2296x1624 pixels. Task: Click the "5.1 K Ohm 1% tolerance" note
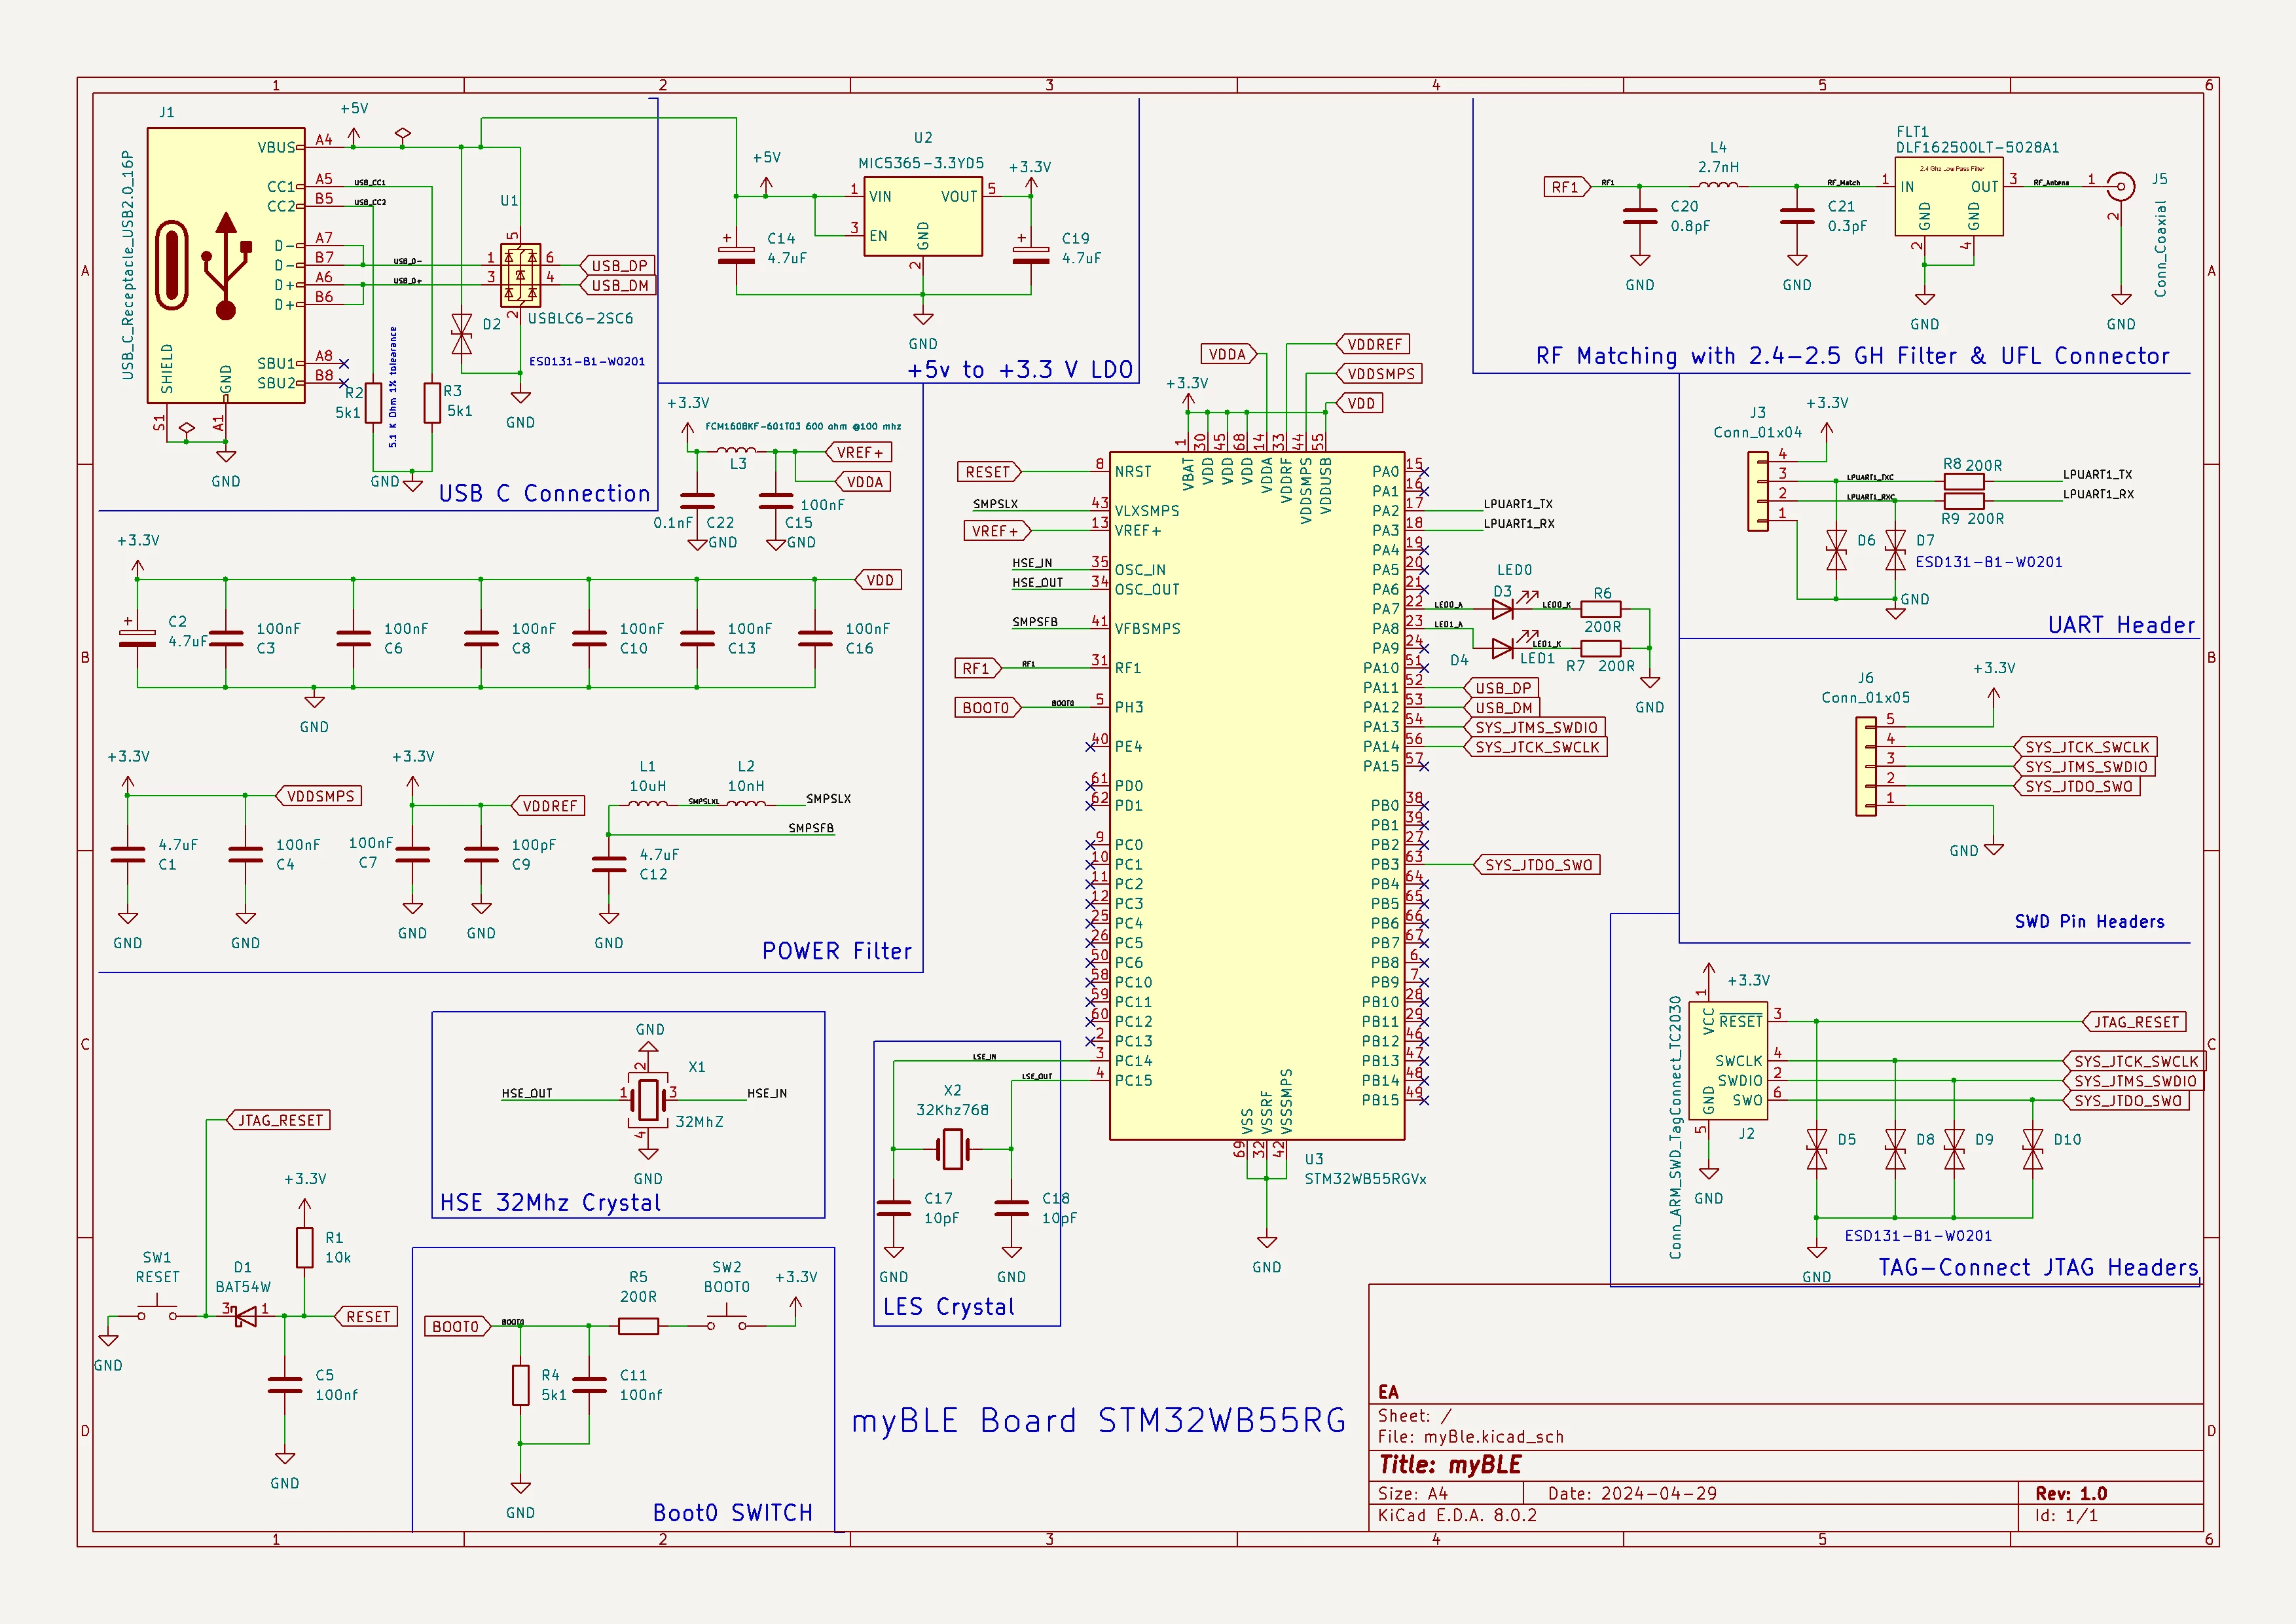[x=393, y=386]
